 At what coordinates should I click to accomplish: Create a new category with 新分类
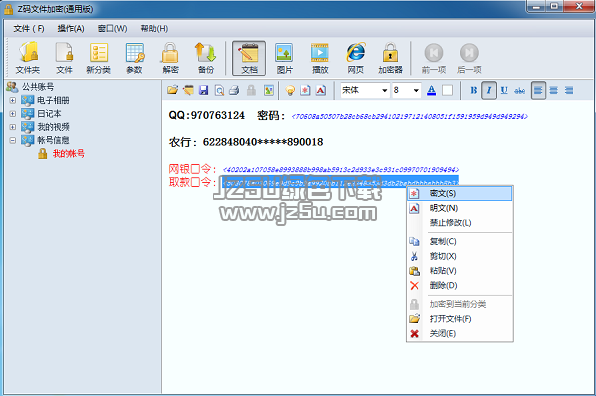(x=98, y=58)
